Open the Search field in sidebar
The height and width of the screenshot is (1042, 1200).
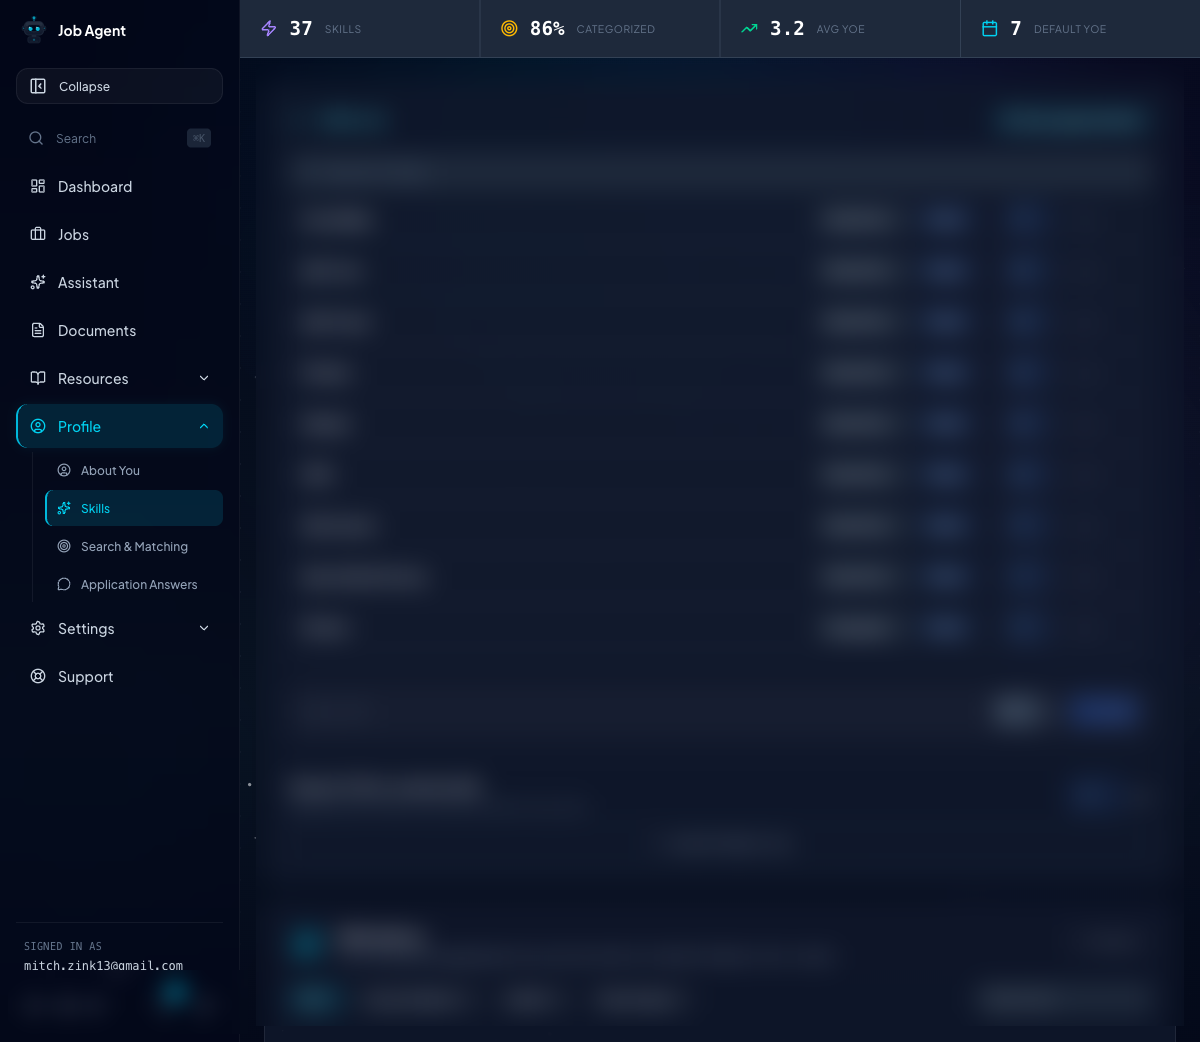pos(119,138)
